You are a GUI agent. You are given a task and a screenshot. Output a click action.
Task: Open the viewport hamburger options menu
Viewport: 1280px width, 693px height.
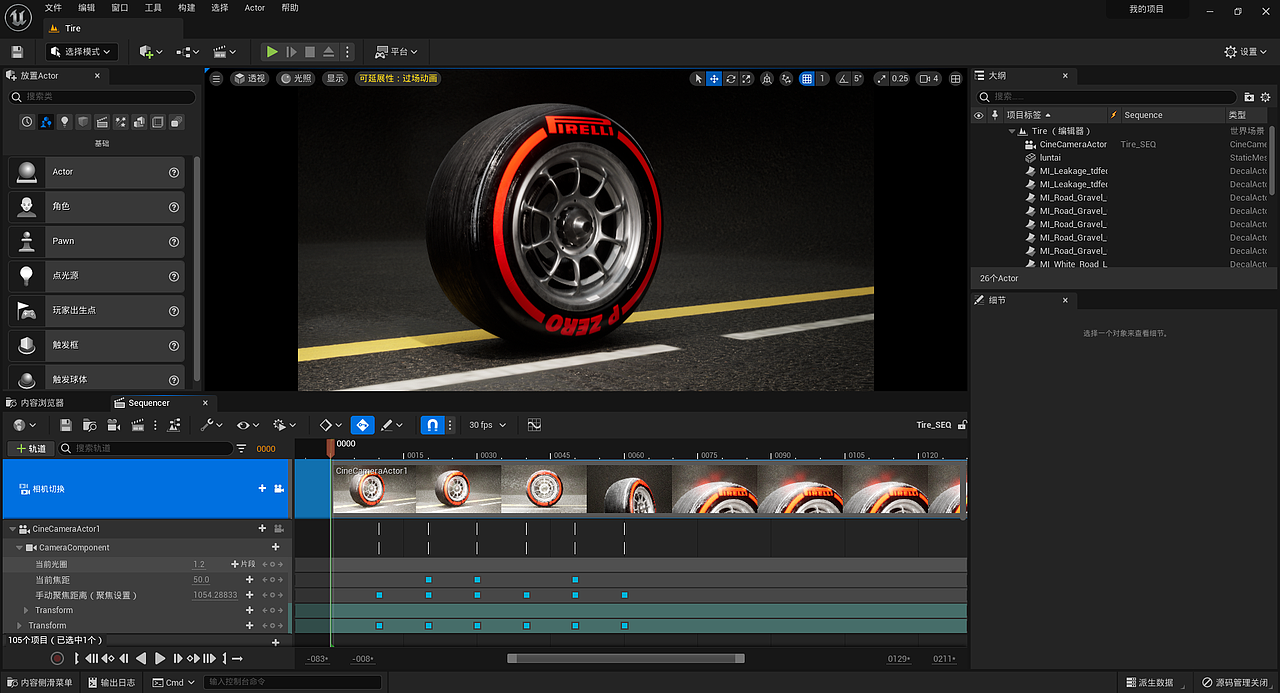coord(216,78)
